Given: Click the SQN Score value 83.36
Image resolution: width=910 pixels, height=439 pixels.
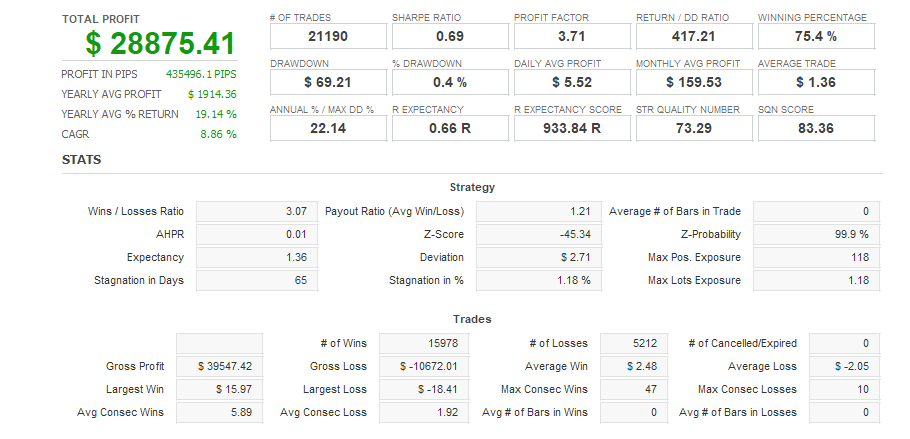Looking at the screenshot, I should click(816, 128).
